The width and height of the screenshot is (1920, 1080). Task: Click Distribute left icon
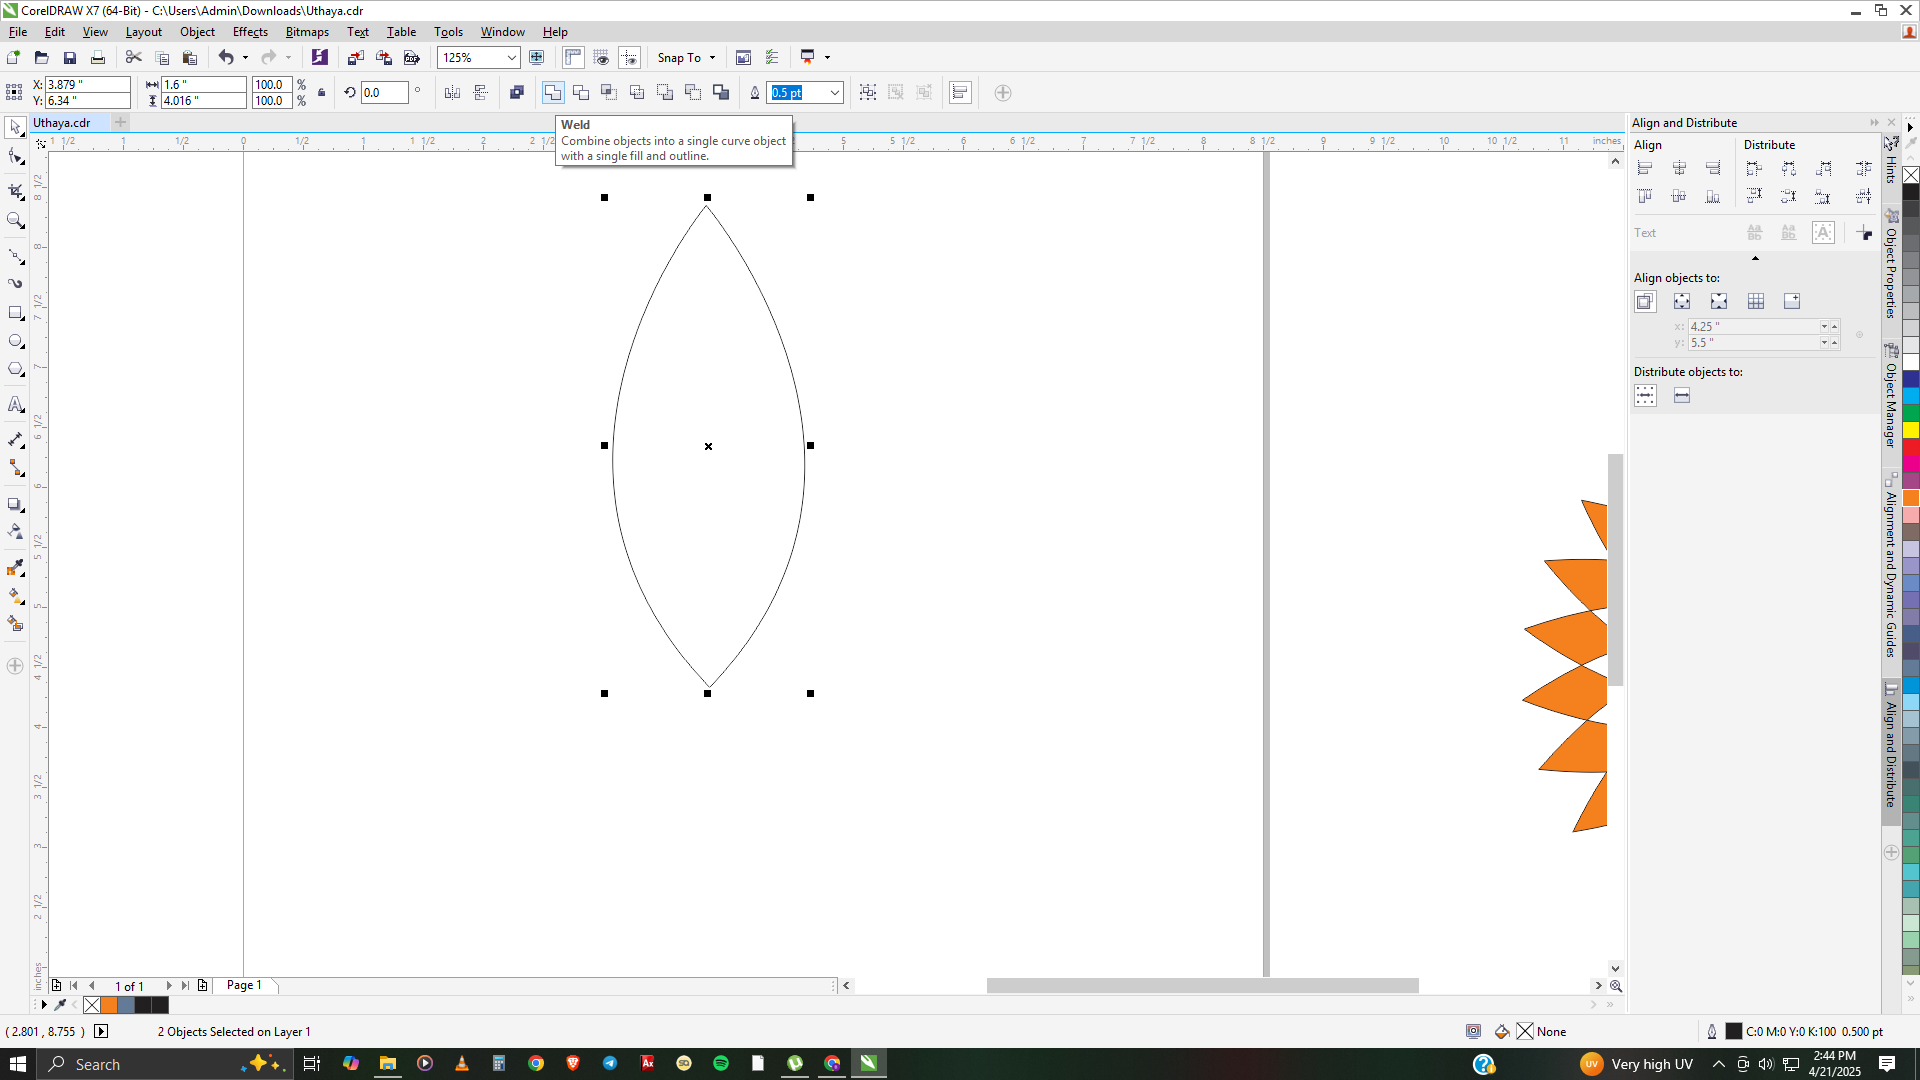tap(1755, 168)
